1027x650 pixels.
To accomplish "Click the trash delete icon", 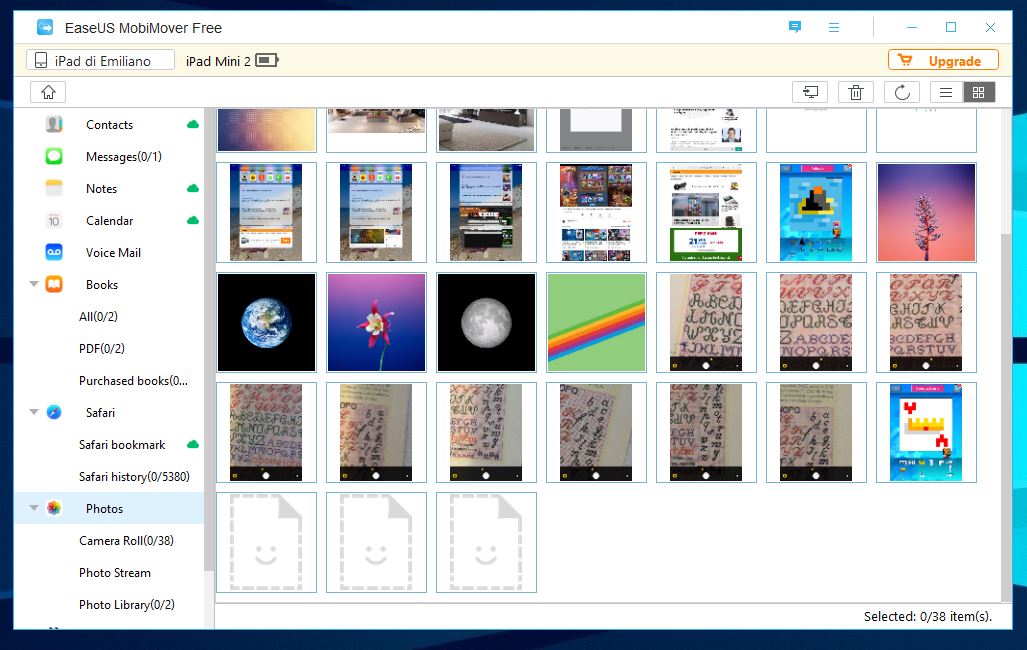I will (x=856, y=92).
